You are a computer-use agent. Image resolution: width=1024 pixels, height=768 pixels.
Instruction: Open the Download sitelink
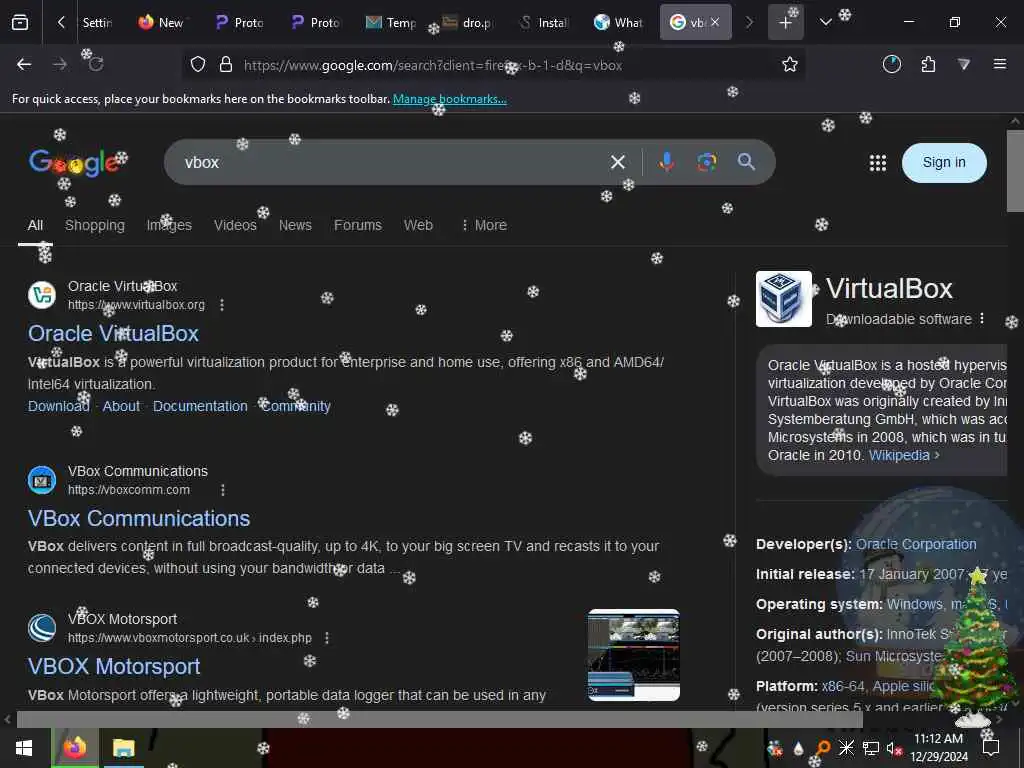[x=58, y=406]
